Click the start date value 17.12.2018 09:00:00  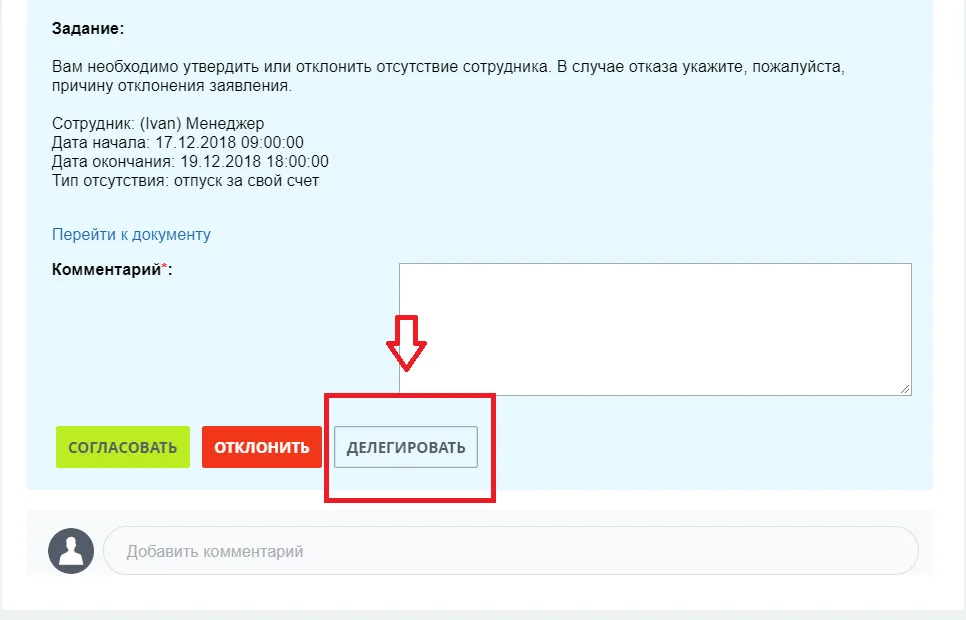229,142
